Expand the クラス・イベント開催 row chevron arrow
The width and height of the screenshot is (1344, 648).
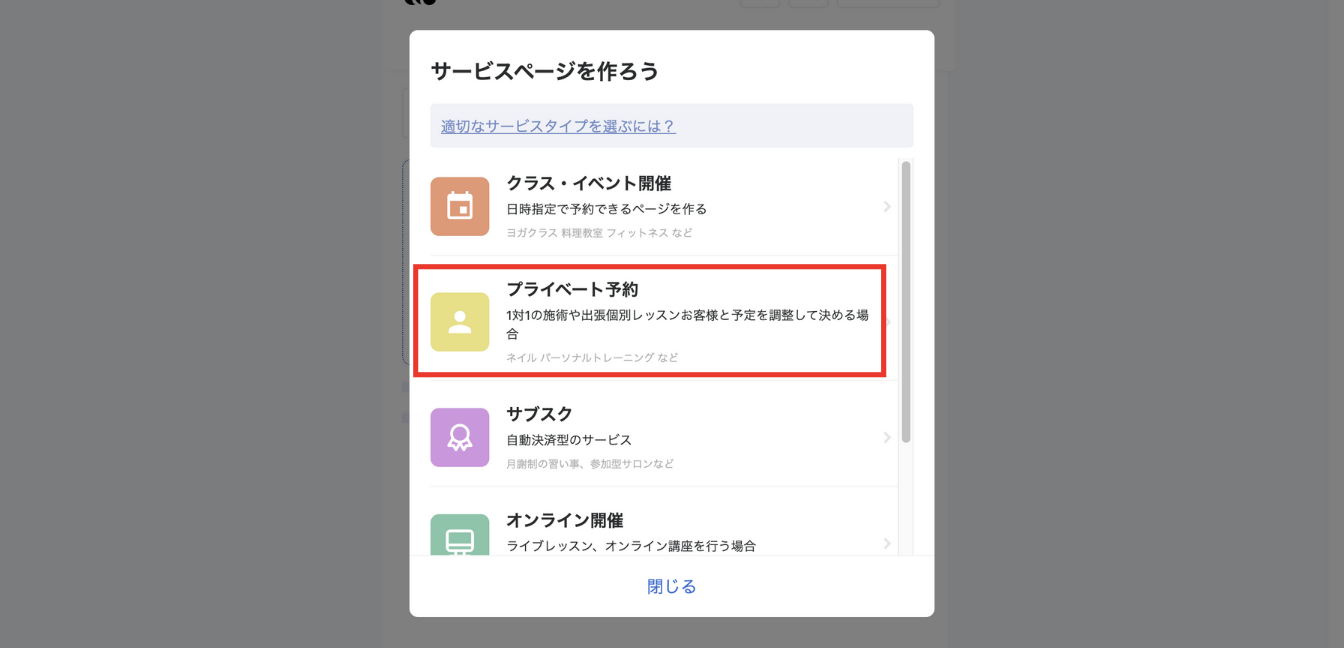pos(887,207)
